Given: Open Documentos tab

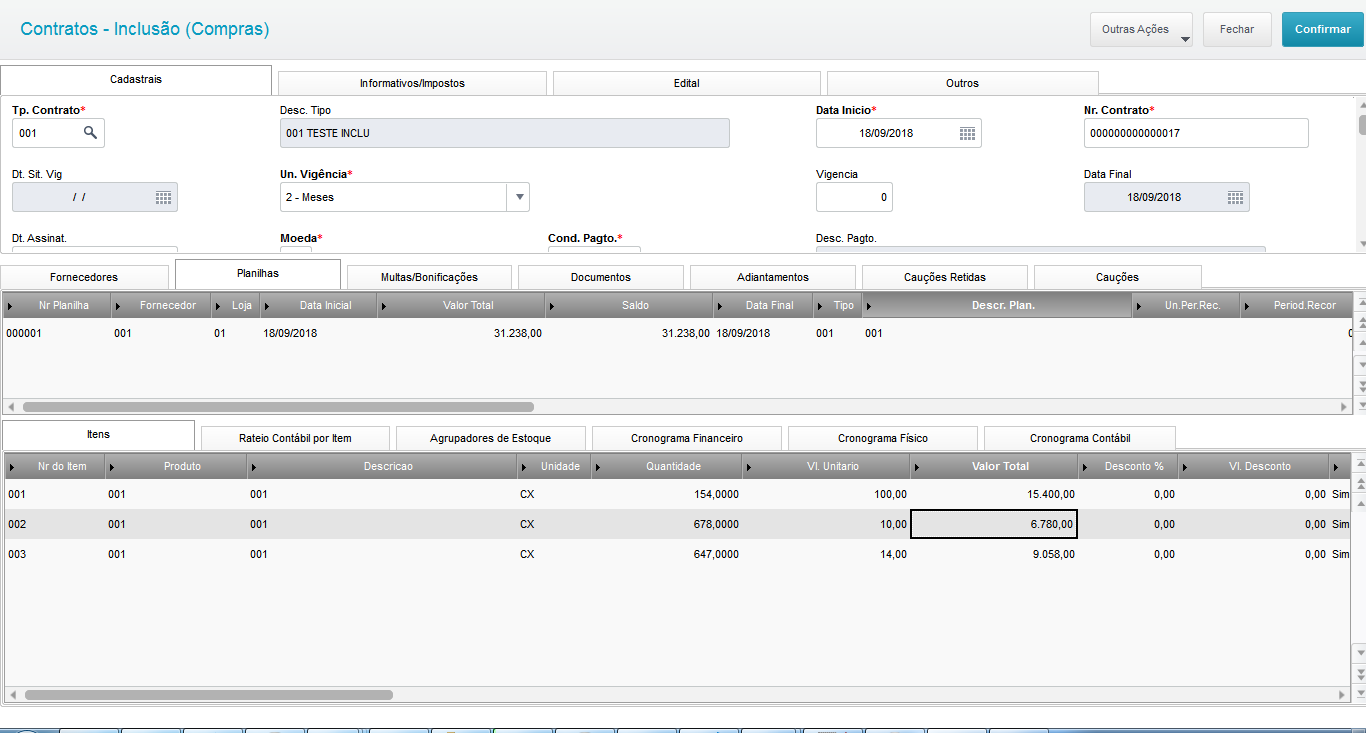Looking at the screenshot, I should point(601,277).
